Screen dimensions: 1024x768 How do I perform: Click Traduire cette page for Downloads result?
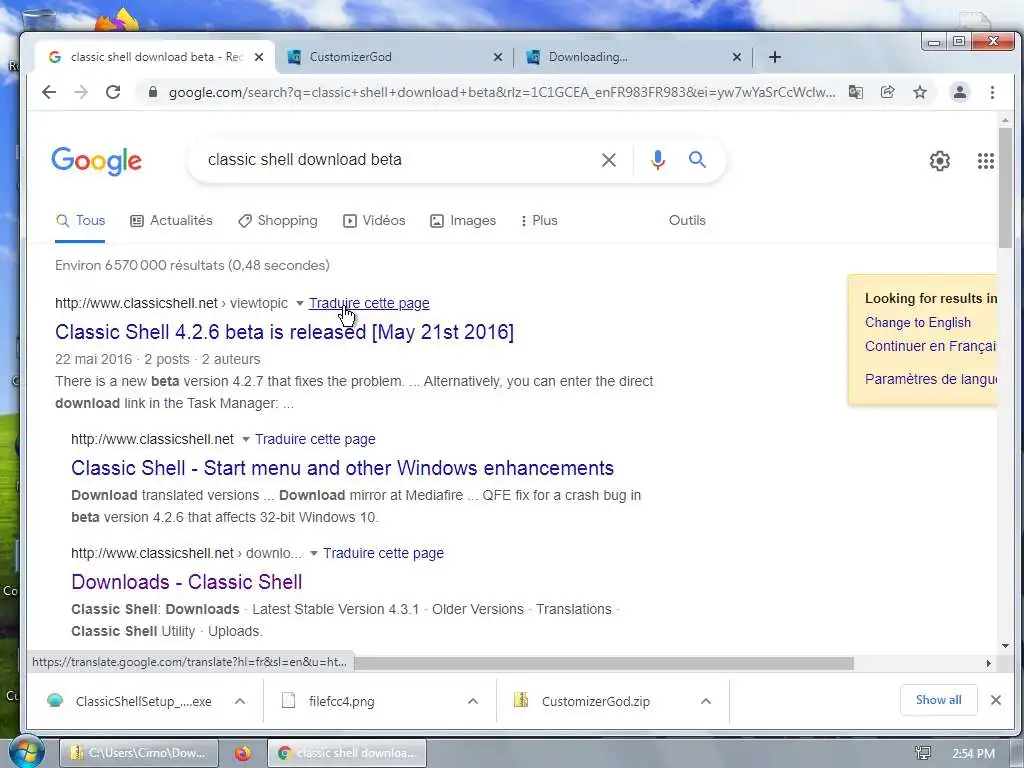(x=383, y=554)
